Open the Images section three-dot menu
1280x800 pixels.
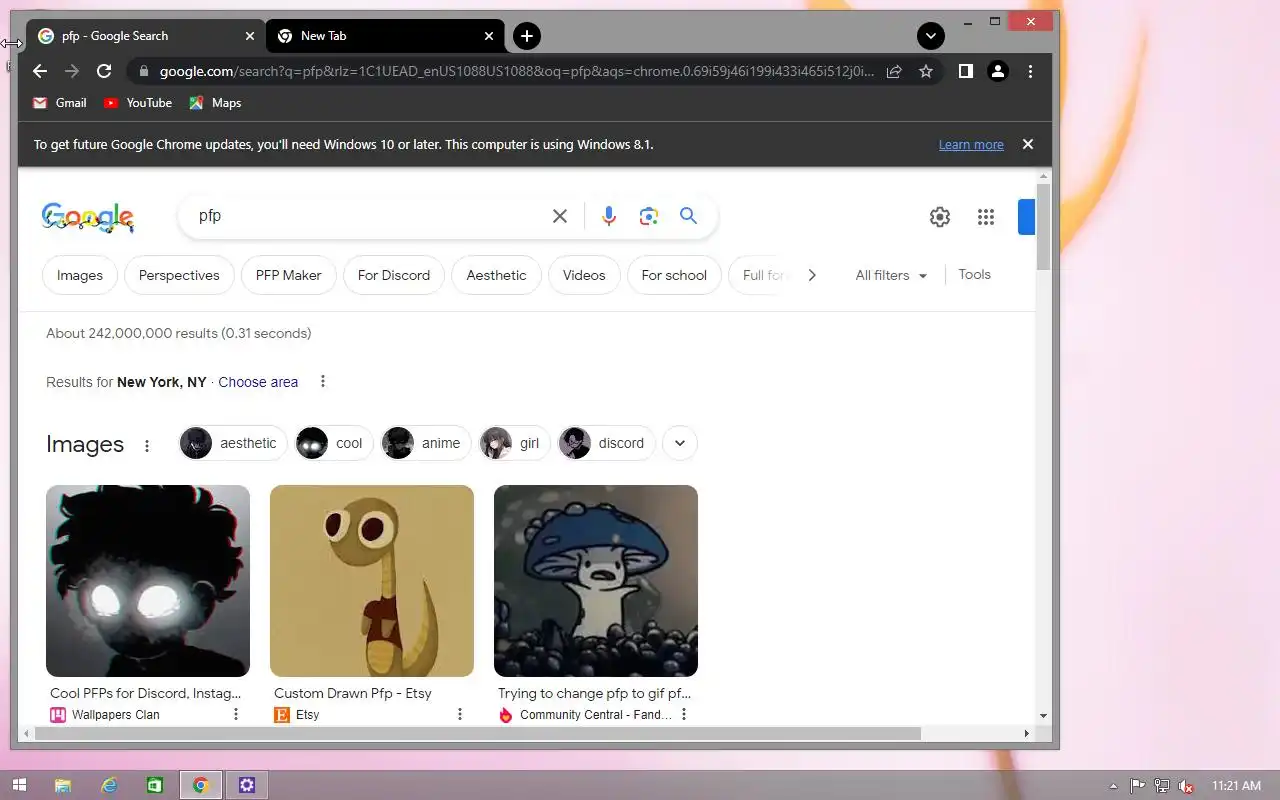pyautogui.click(x=147, y=446)
